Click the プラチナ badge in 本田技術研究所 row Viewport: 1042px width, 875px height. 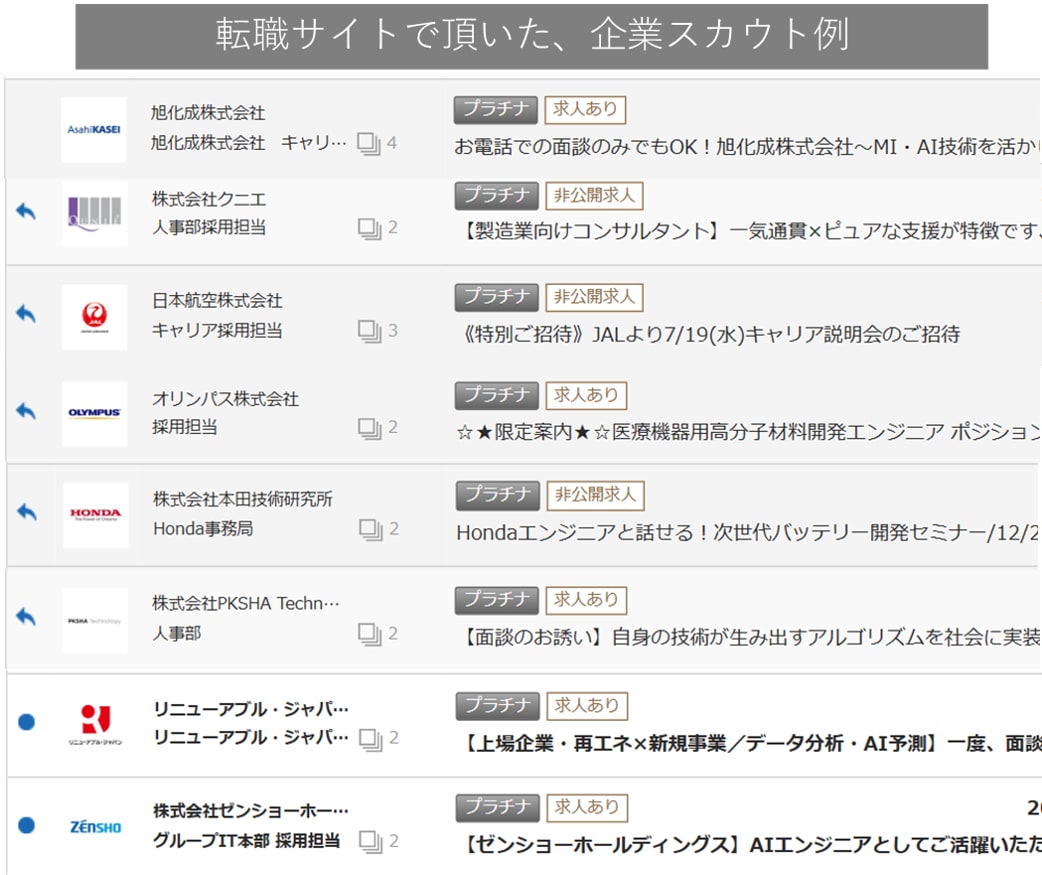coord(498,496)
